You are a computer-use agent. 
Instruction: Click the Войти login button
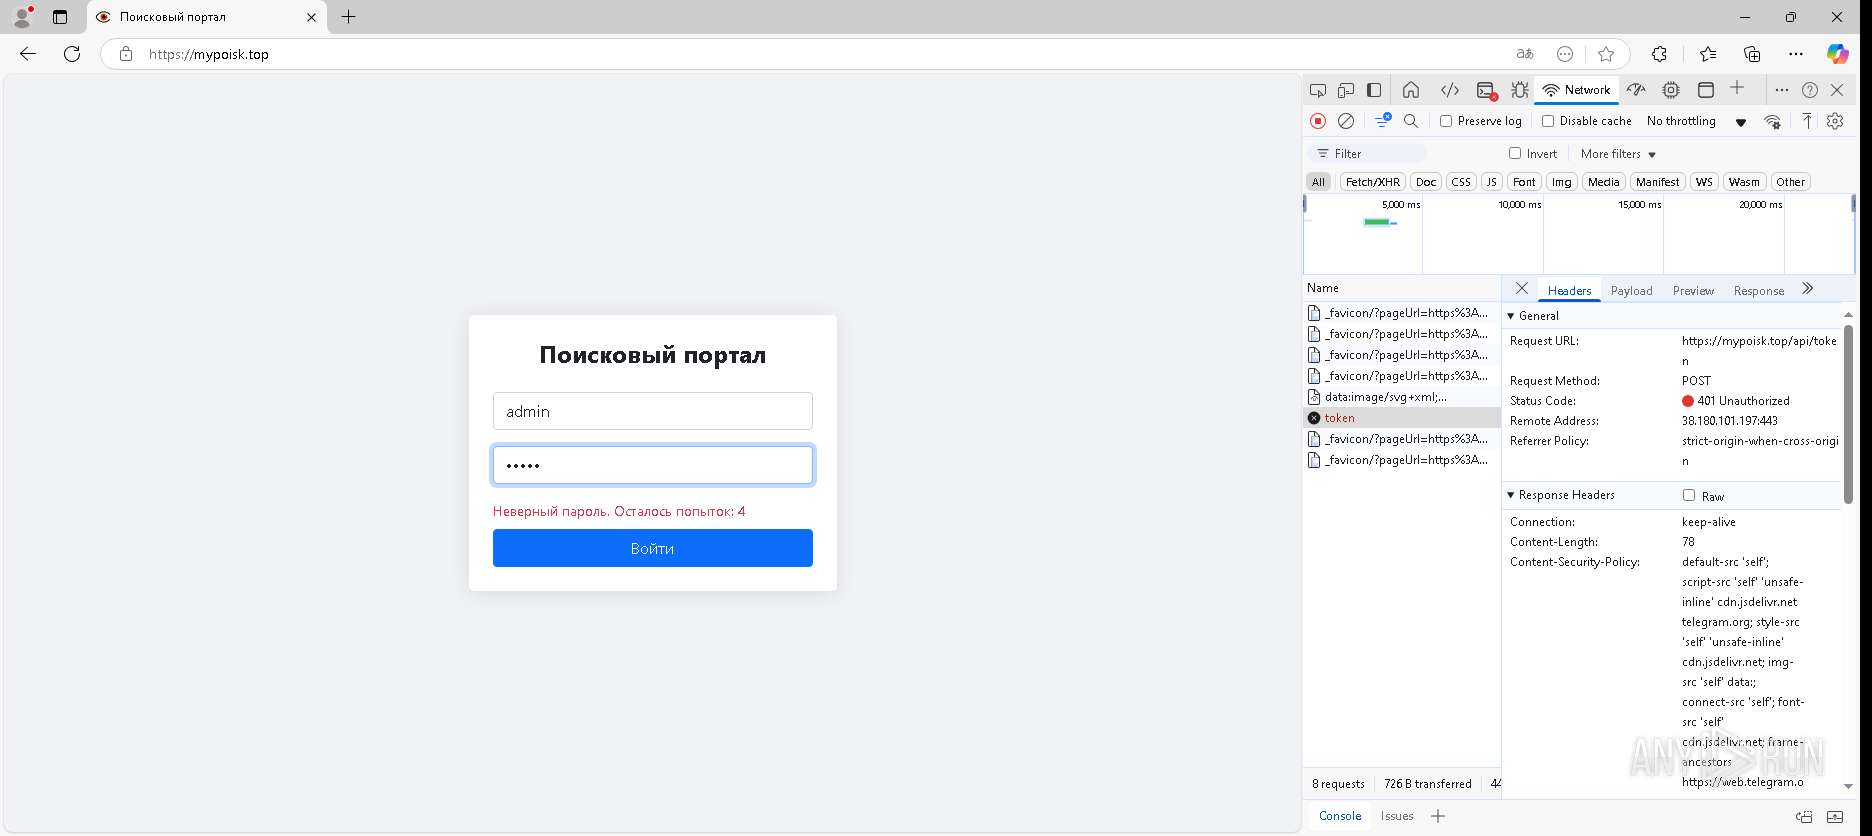[x=652, y=548]
